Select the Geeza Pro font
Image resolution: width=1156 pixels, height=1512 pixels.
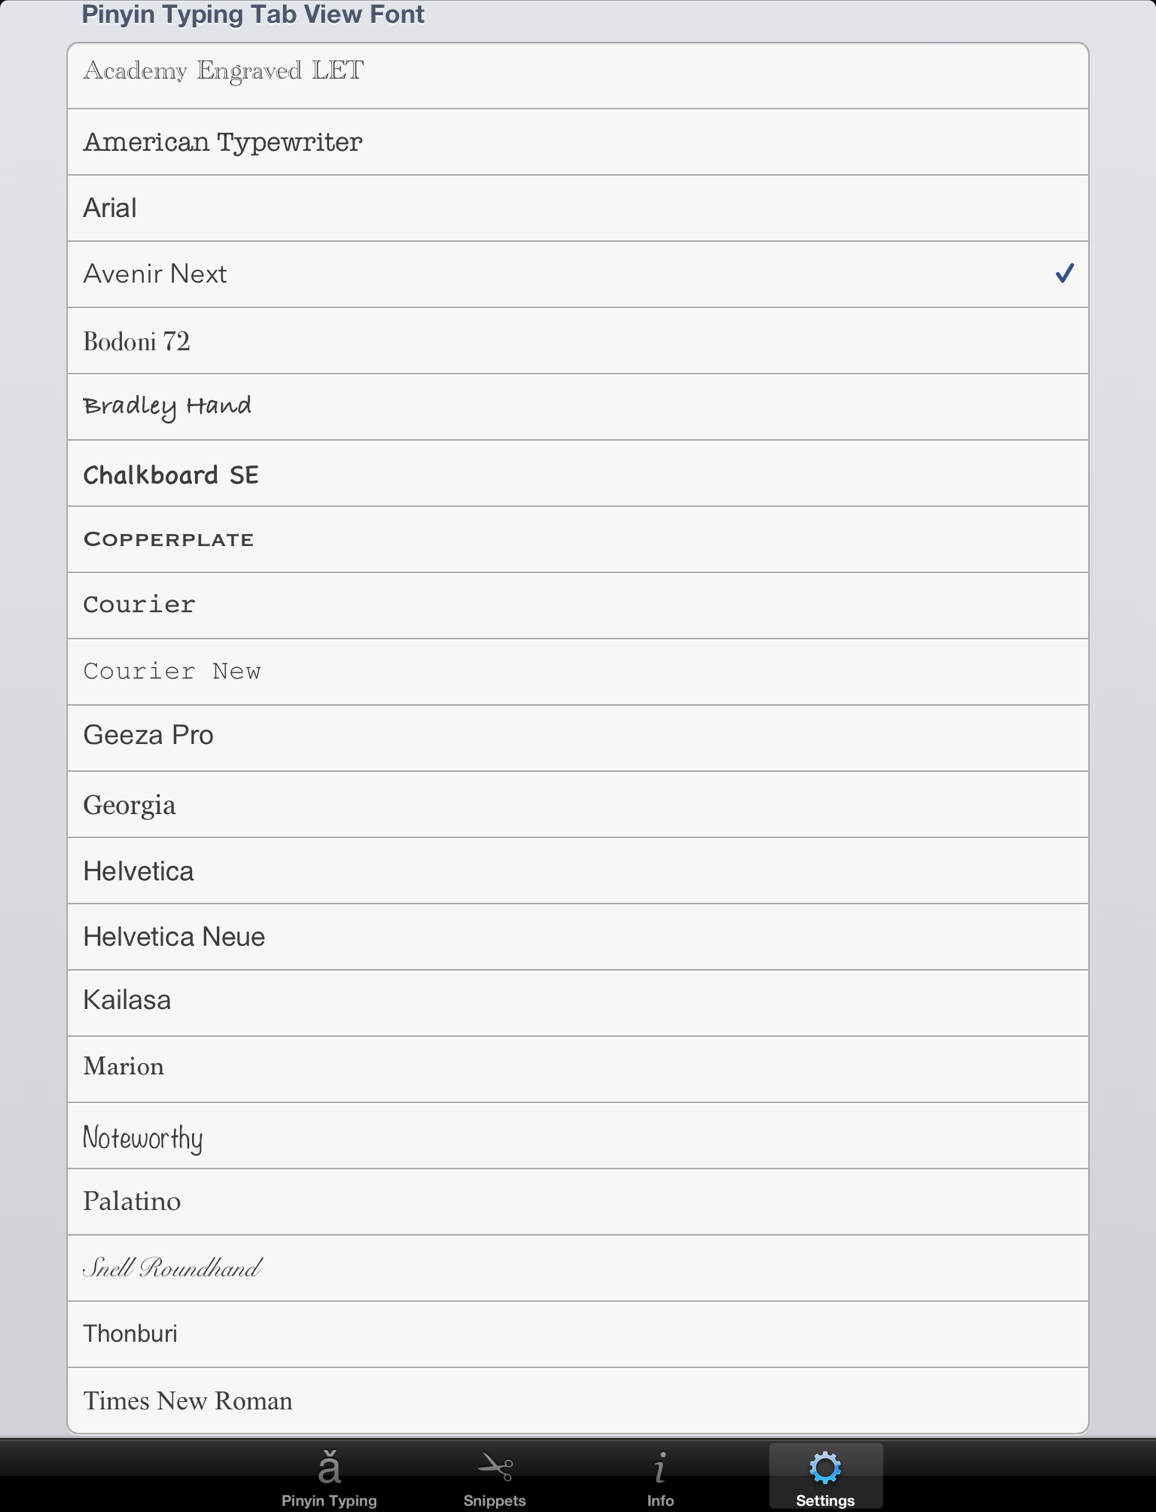pos(578,737)
